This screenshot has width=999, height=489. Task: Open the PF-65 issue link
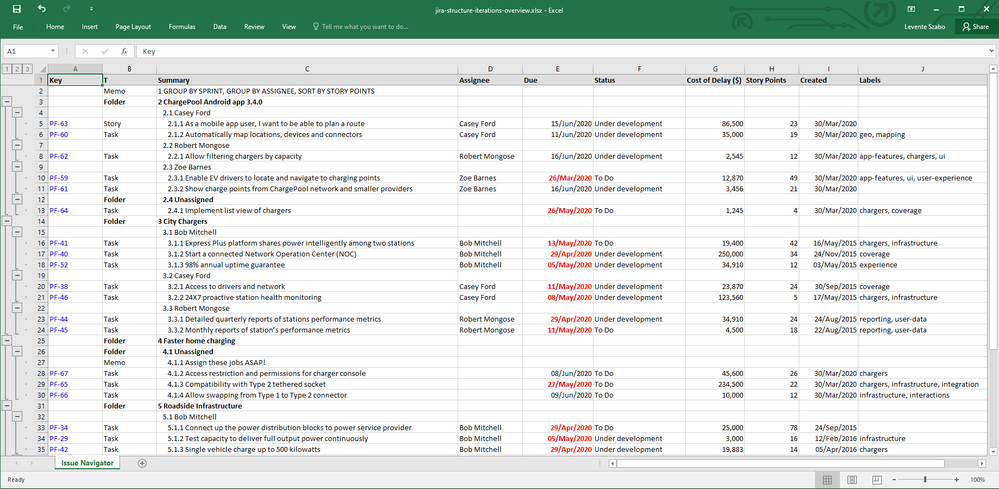[59, 384]
